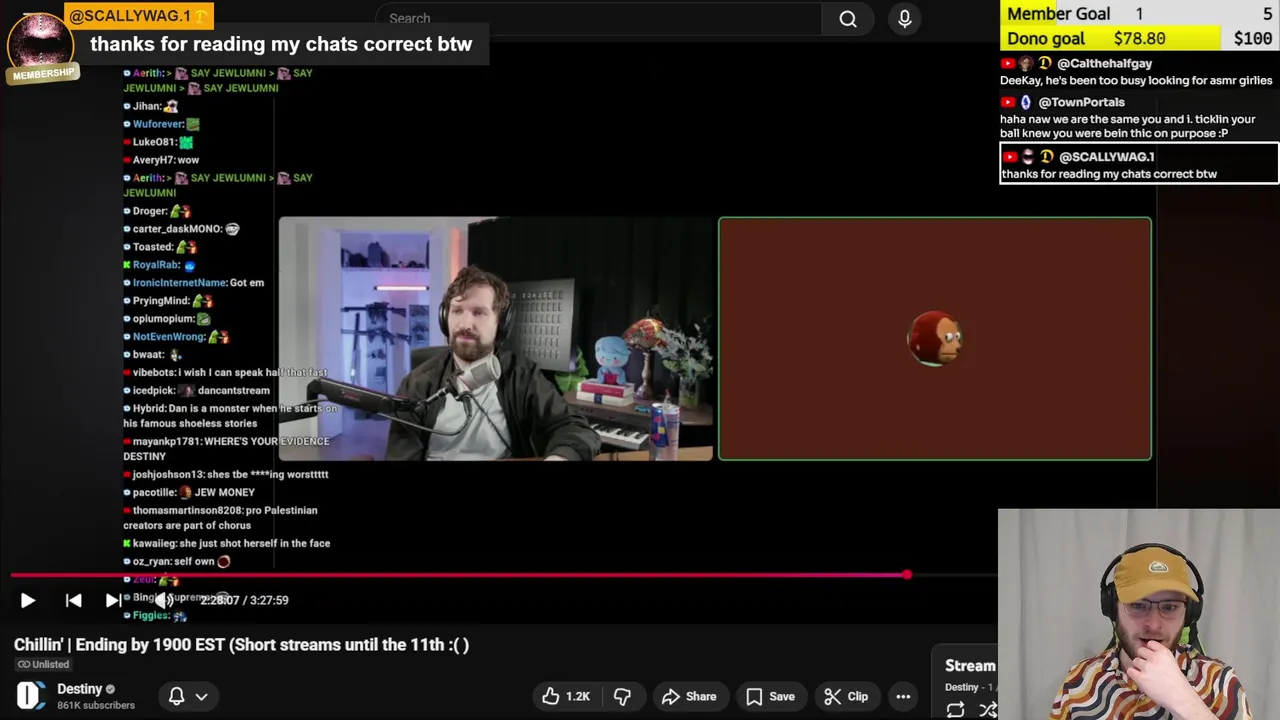Click @TownPortals username in overlay chat
The image size is (1280, 720).
[1081, 102]
